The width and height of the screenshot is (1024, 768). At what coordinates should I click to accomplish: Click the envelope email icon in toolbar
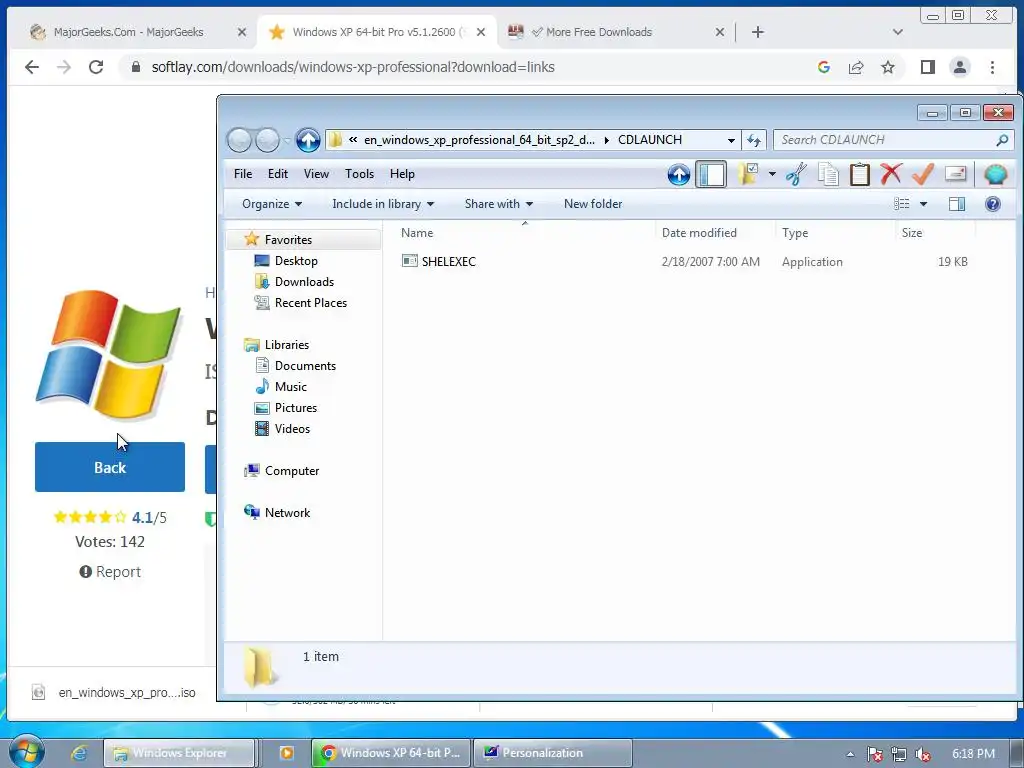click(x=955, y=174)
